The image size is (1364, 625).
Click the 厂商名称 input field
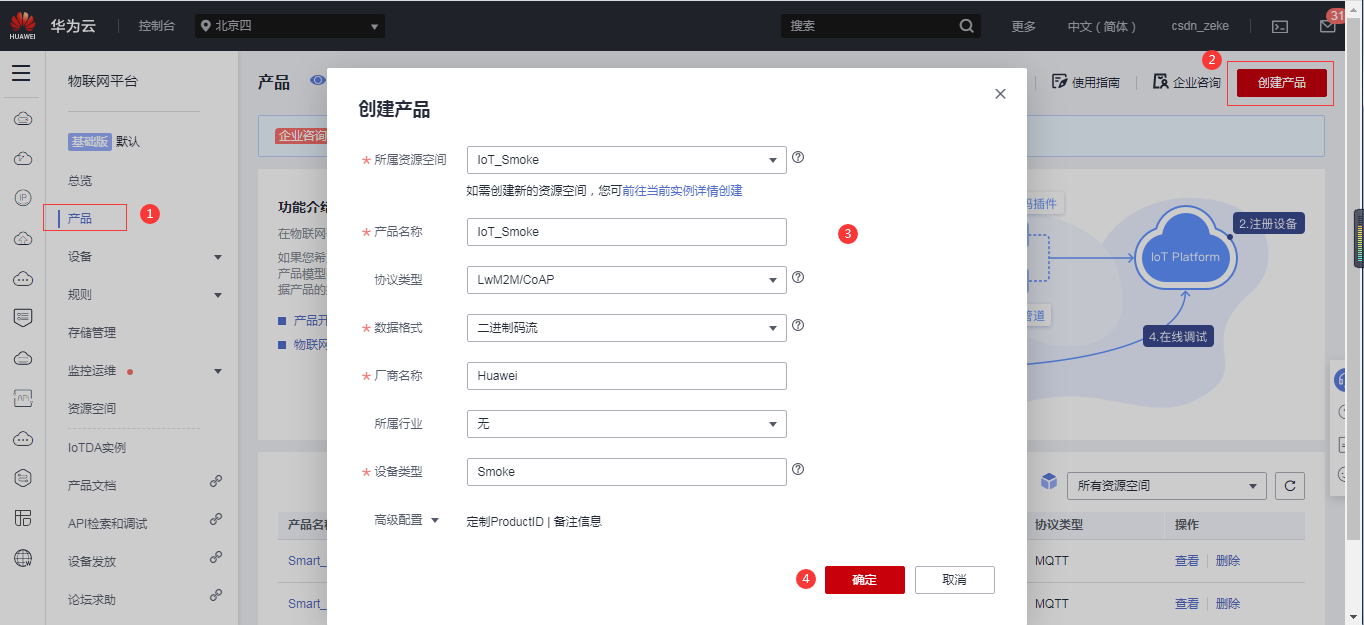tap(627, 376)
